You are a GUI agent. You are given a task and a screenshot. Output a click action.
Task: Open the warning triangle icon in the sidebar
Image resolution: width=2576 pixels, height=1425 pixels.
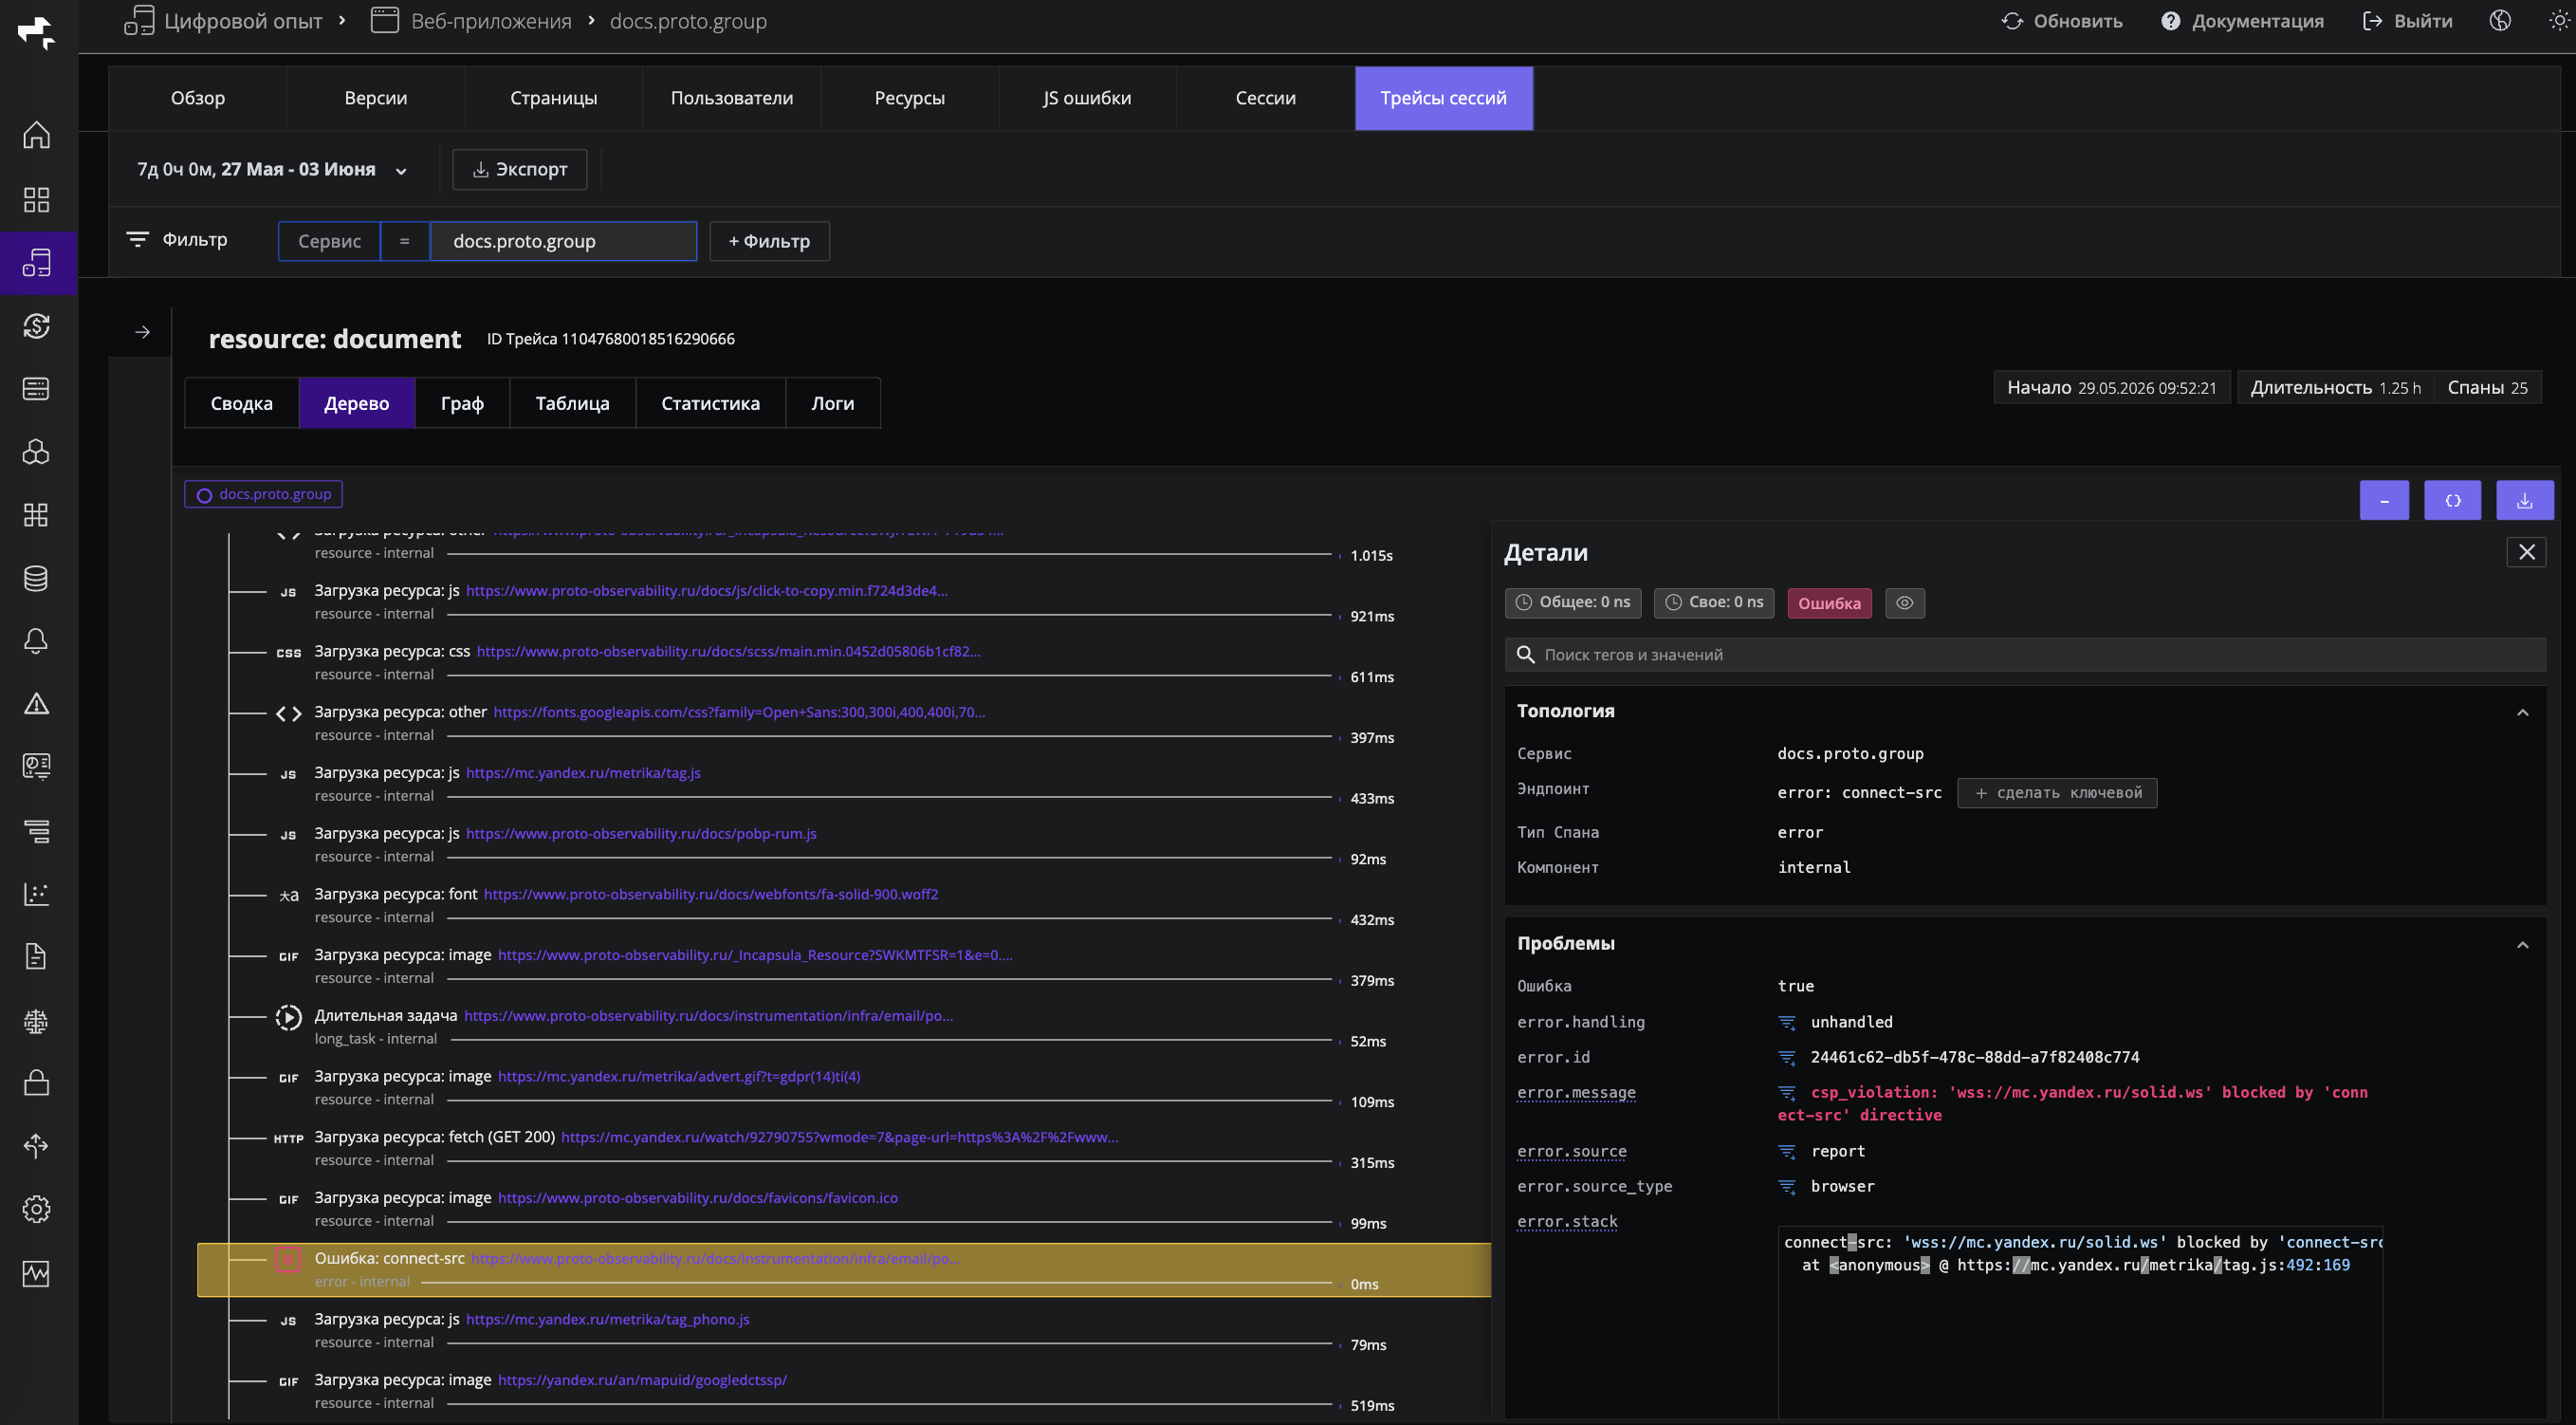click(36, 704)
